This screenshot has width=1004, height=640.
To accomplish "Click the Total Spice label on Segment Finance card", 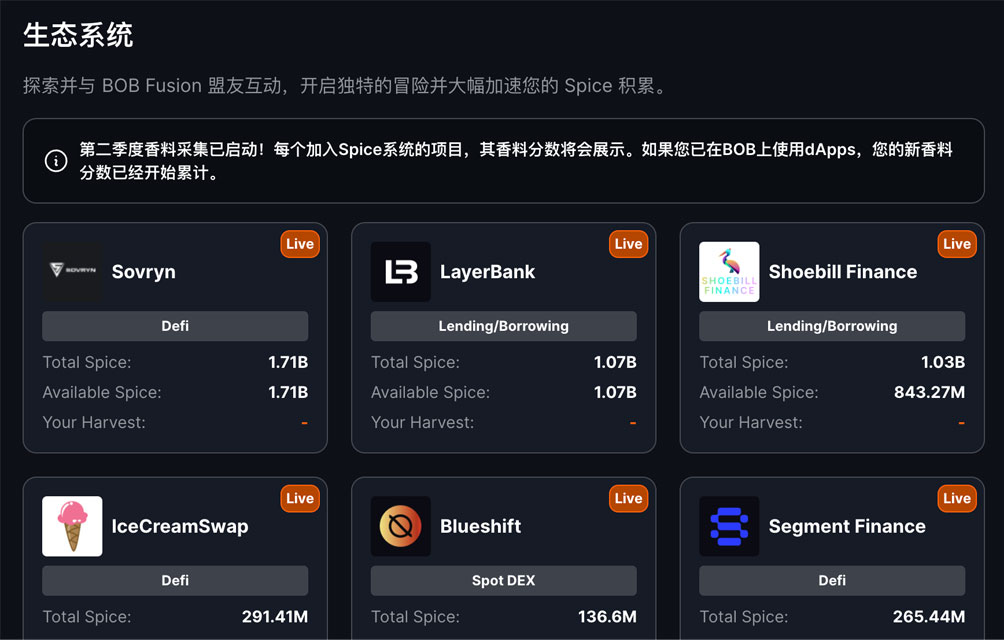I will (x=744, y=617).
